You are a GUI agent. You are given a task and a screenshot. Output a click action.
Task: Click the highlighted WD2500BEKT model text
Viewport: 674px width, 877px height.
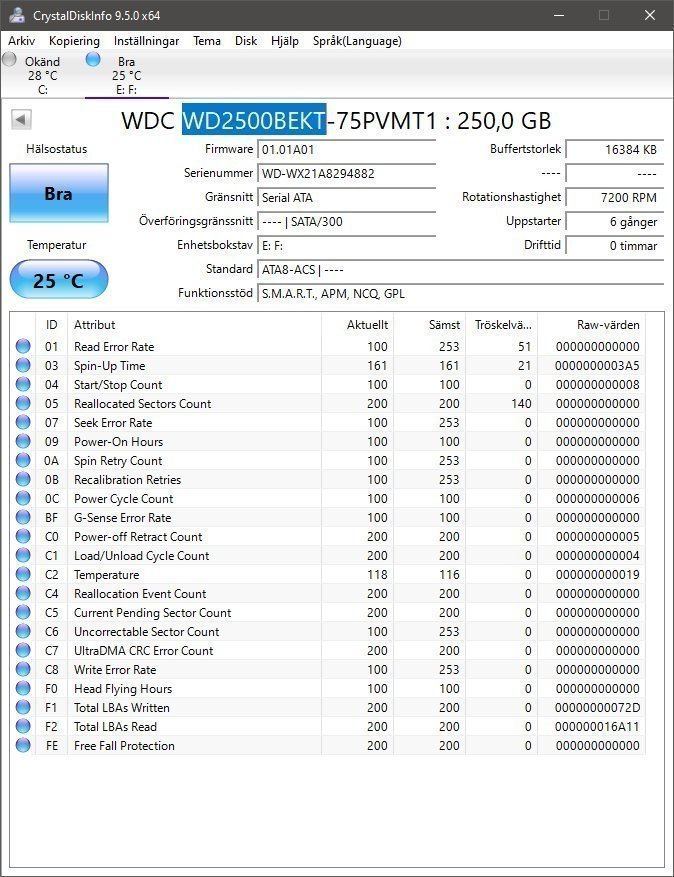pos(254,120)
